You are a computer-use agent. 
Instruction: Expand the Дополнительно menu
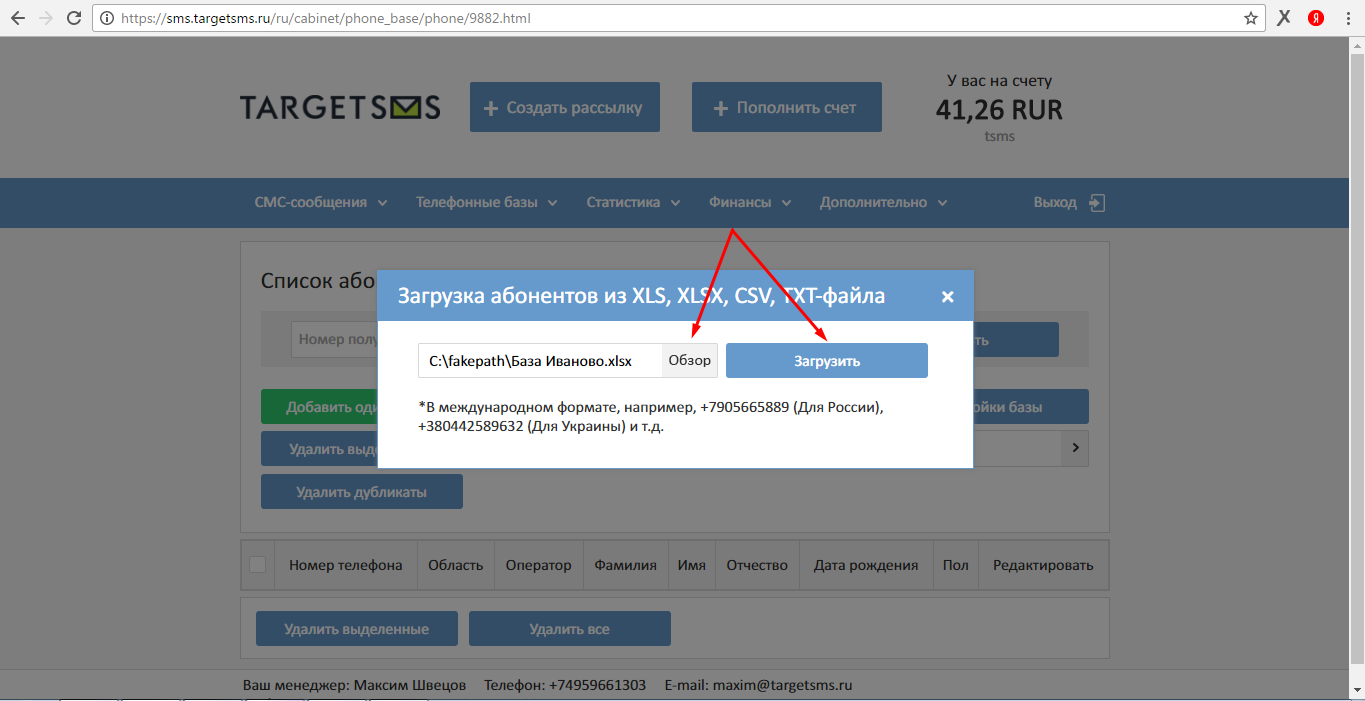coord(884,203)
